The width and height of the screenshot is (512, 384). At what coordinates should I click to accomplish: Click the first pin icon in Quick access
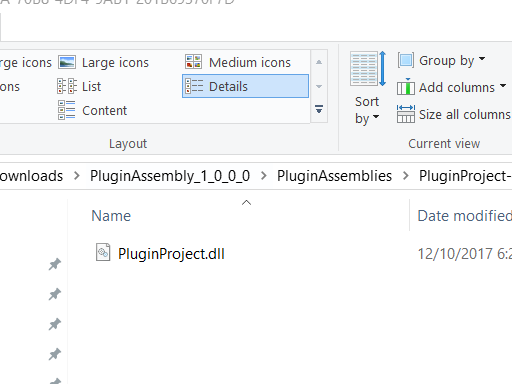pos(55,264)
